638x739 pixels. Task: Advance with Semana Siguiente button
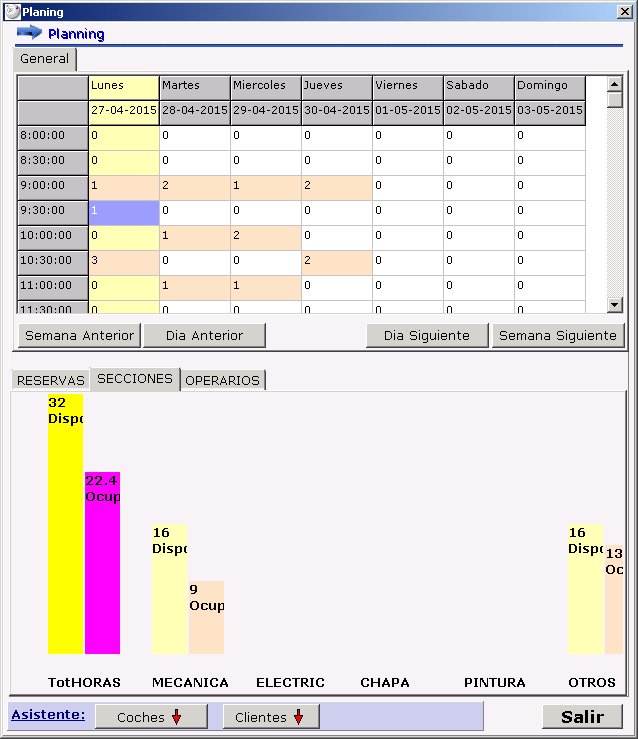558,336
